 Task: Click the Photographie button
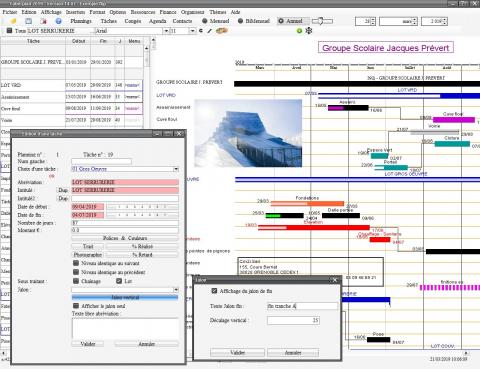pos(88,255)
